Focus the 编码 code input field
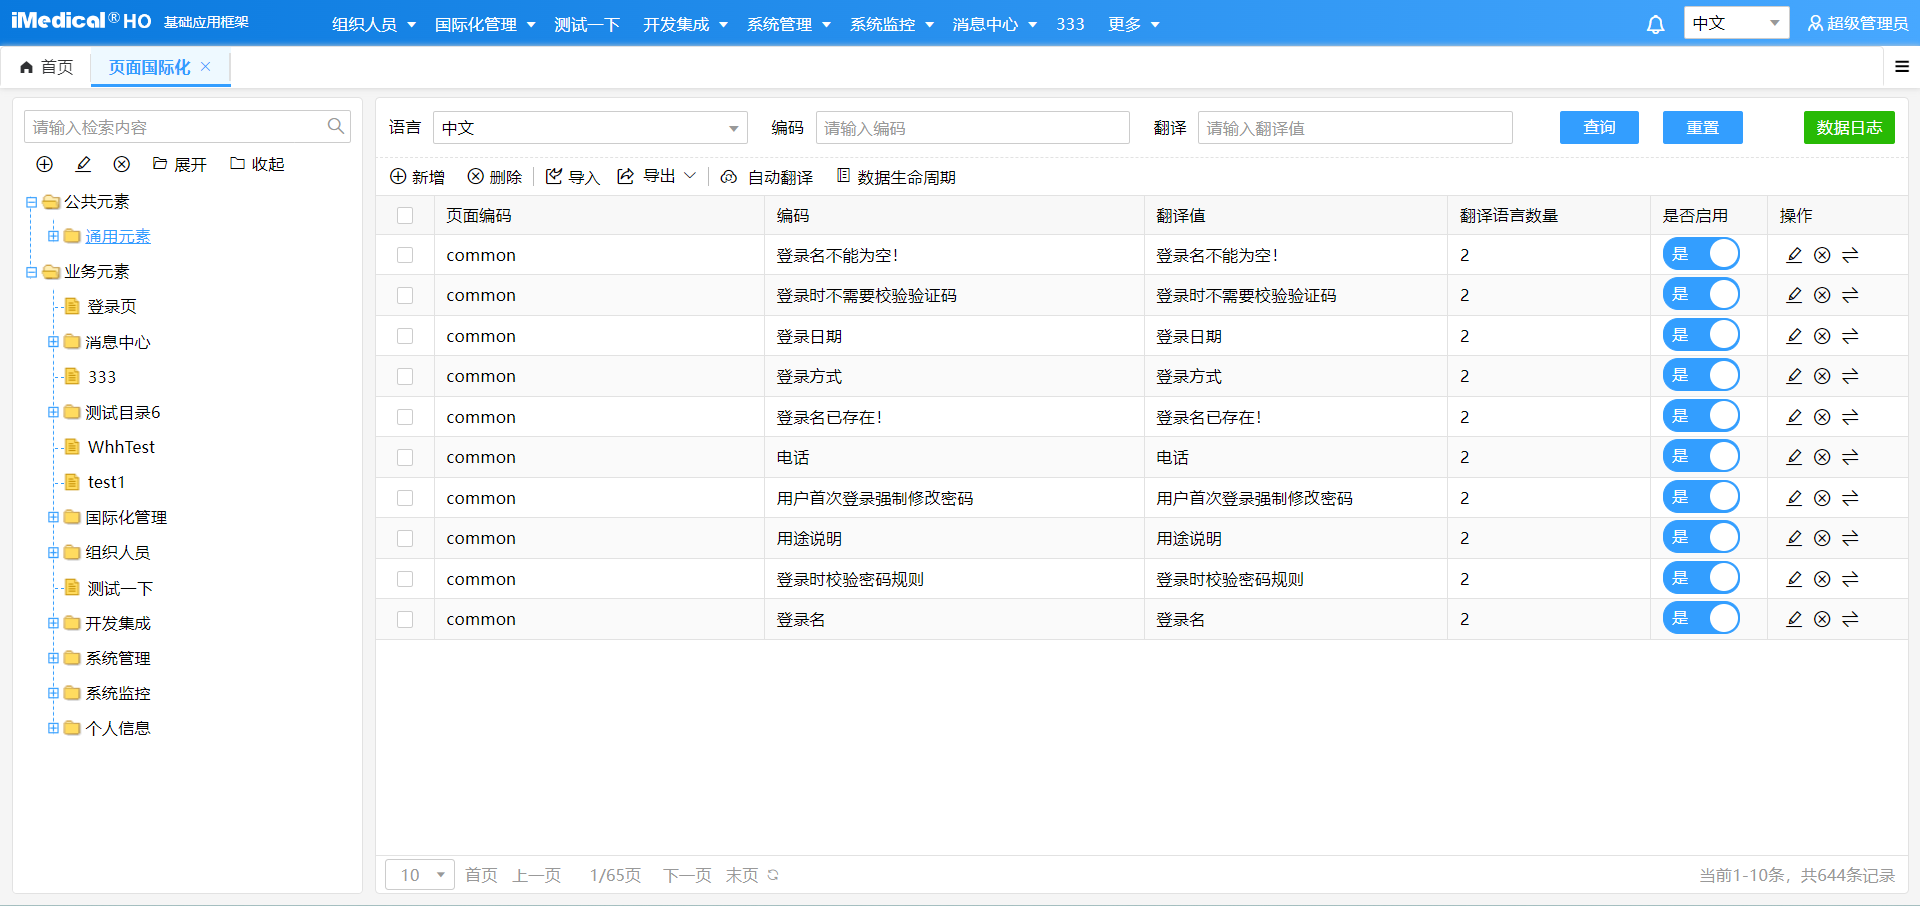 point(972,128)
